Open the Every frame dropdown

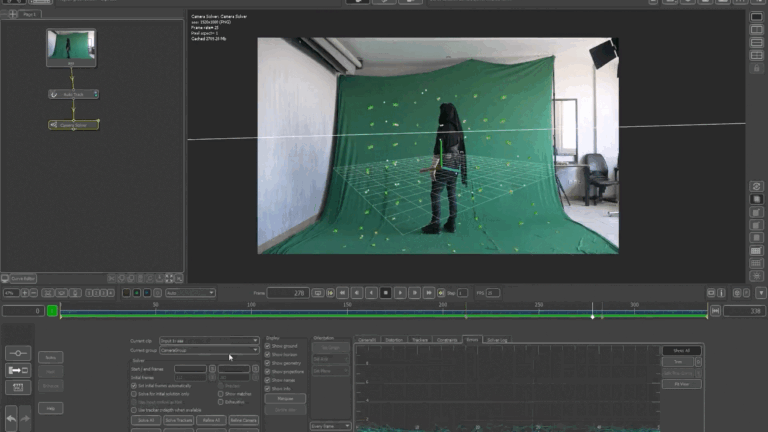pyautogui.click(x=330, y=426)
